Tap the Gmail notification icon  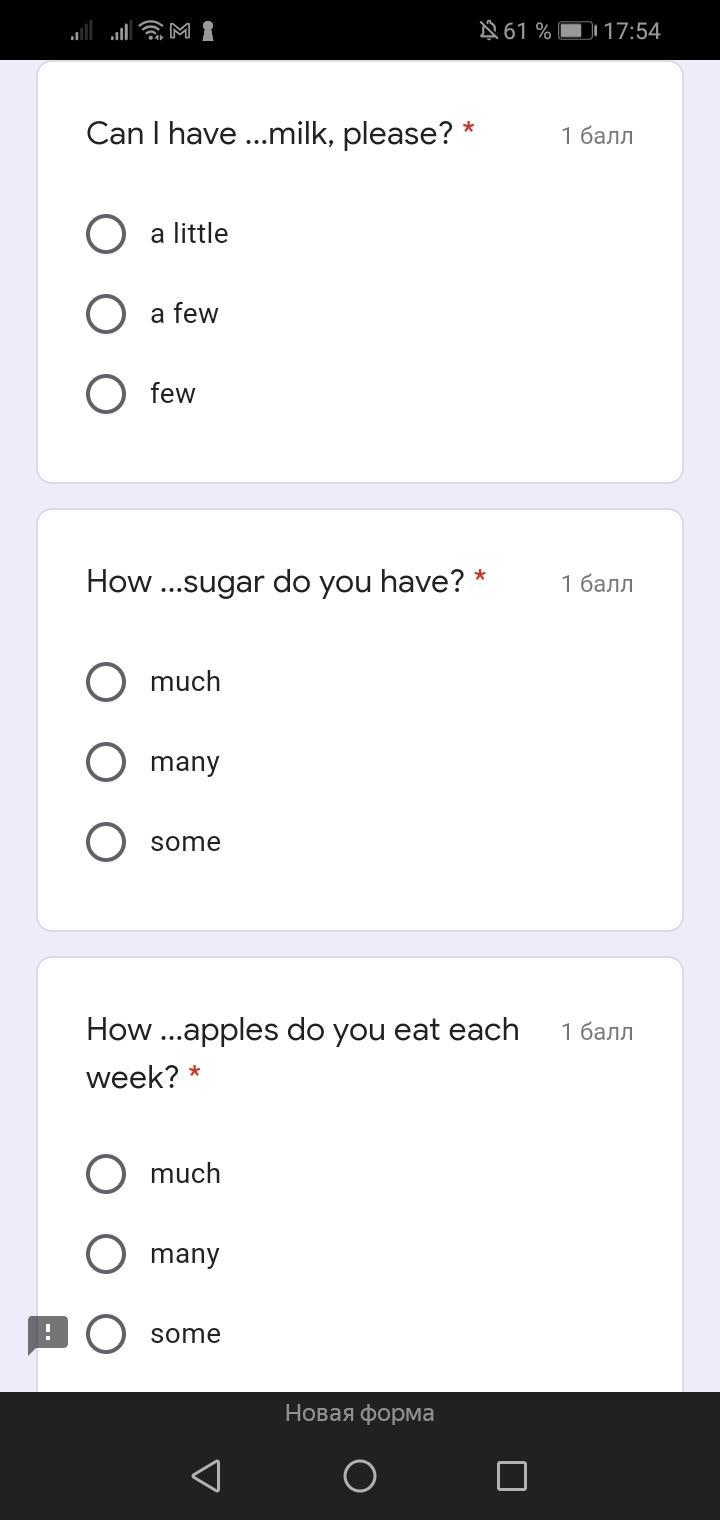180,31
